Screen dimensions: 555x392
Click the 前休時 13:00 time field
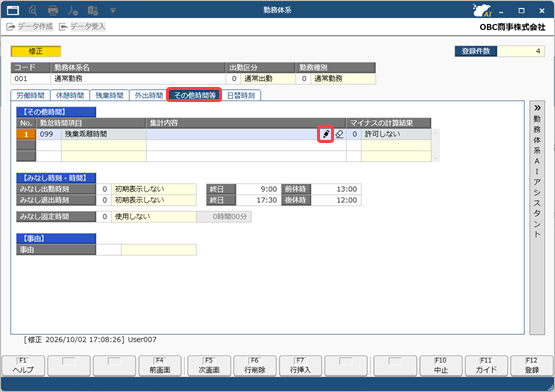(336, 189)
